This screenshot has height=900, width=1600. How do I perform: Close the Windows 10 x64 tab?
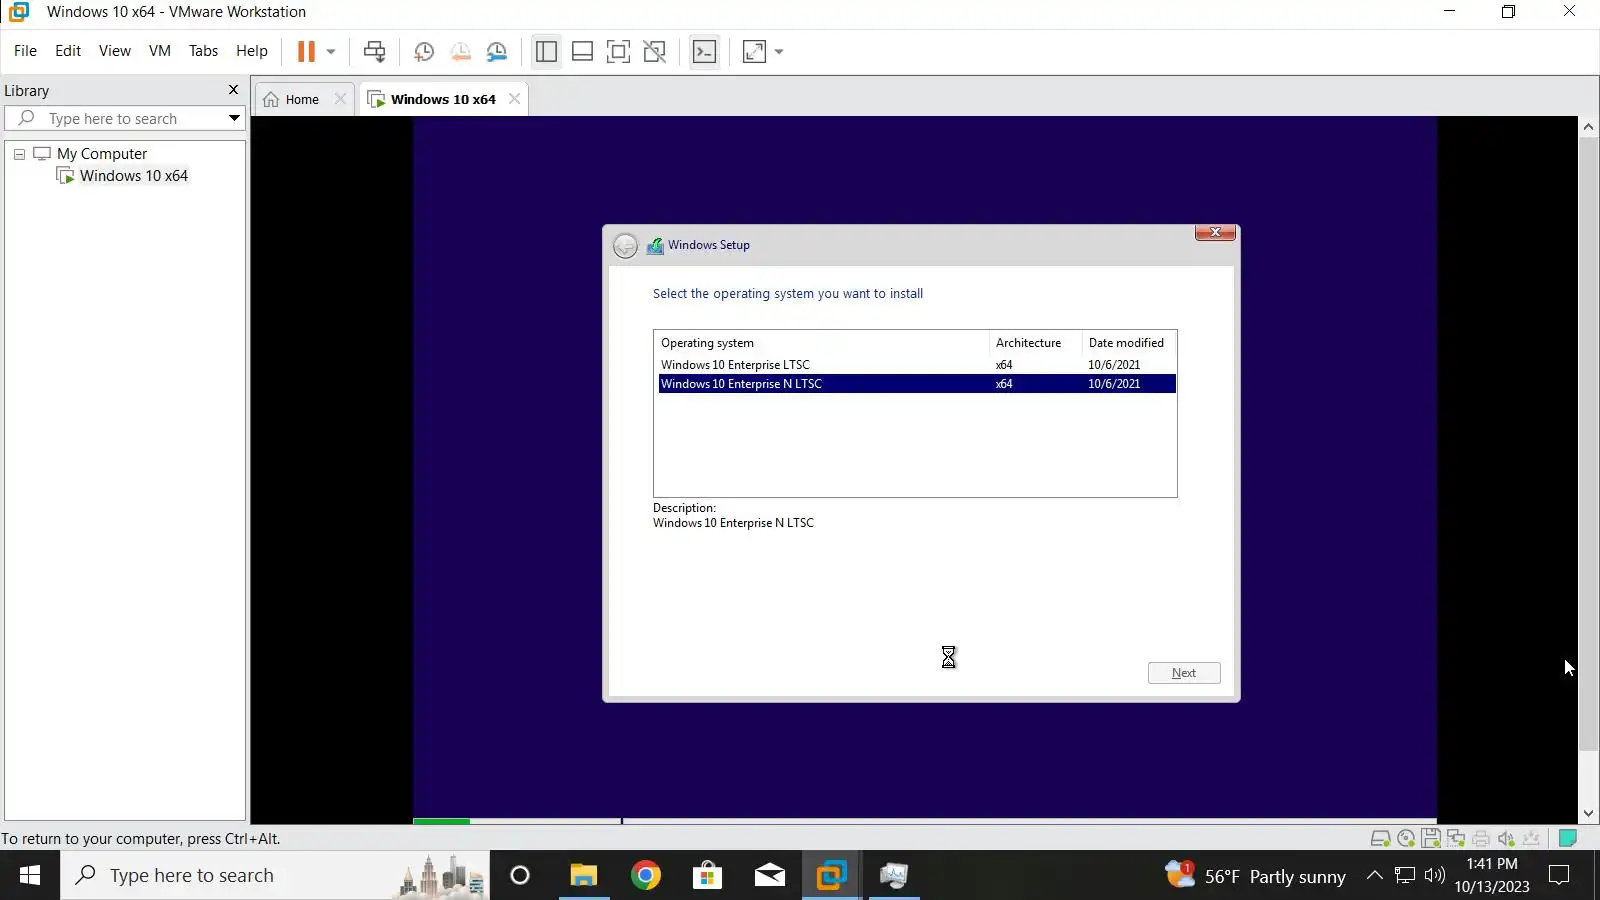pos(514,99)
